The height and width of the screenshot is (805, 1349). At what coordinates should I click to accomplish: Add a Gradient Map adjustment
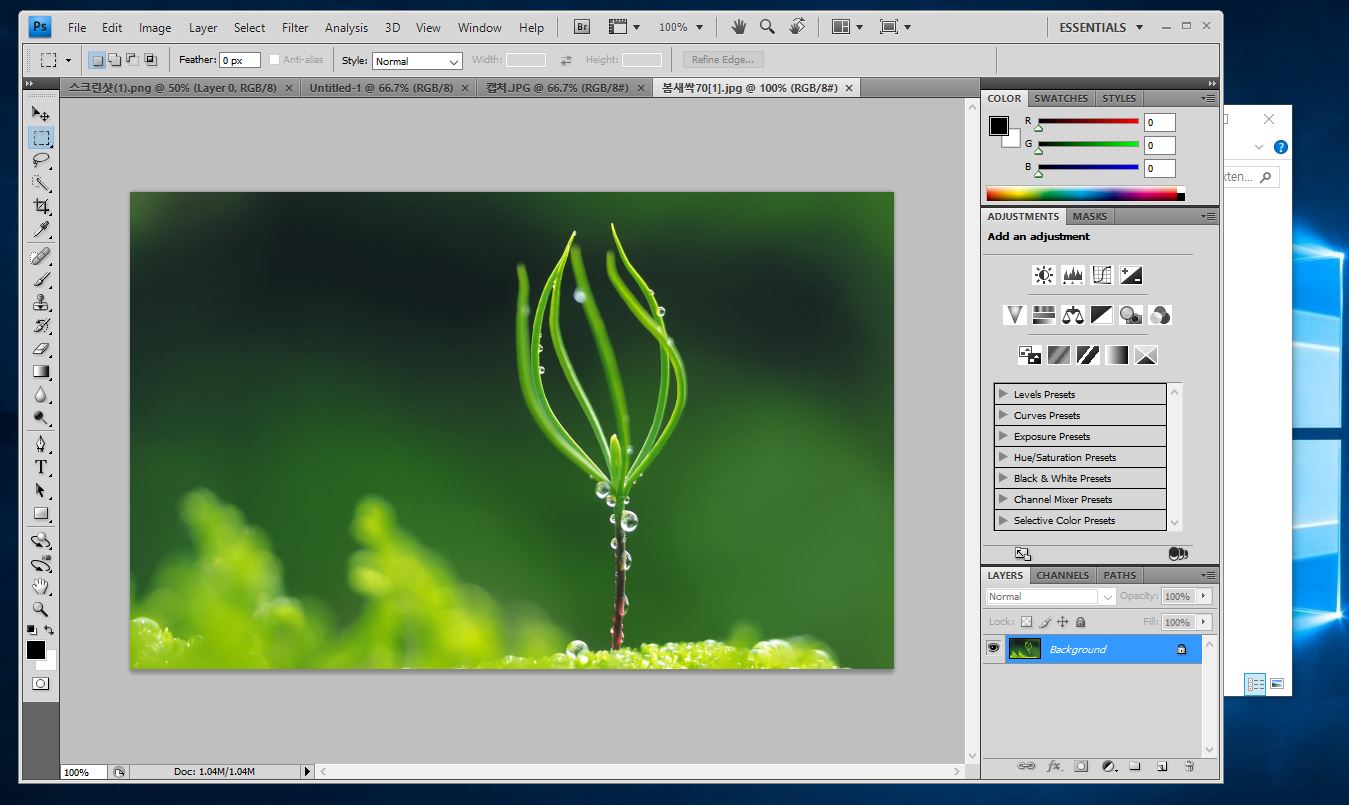click(x=1117, y=355)
